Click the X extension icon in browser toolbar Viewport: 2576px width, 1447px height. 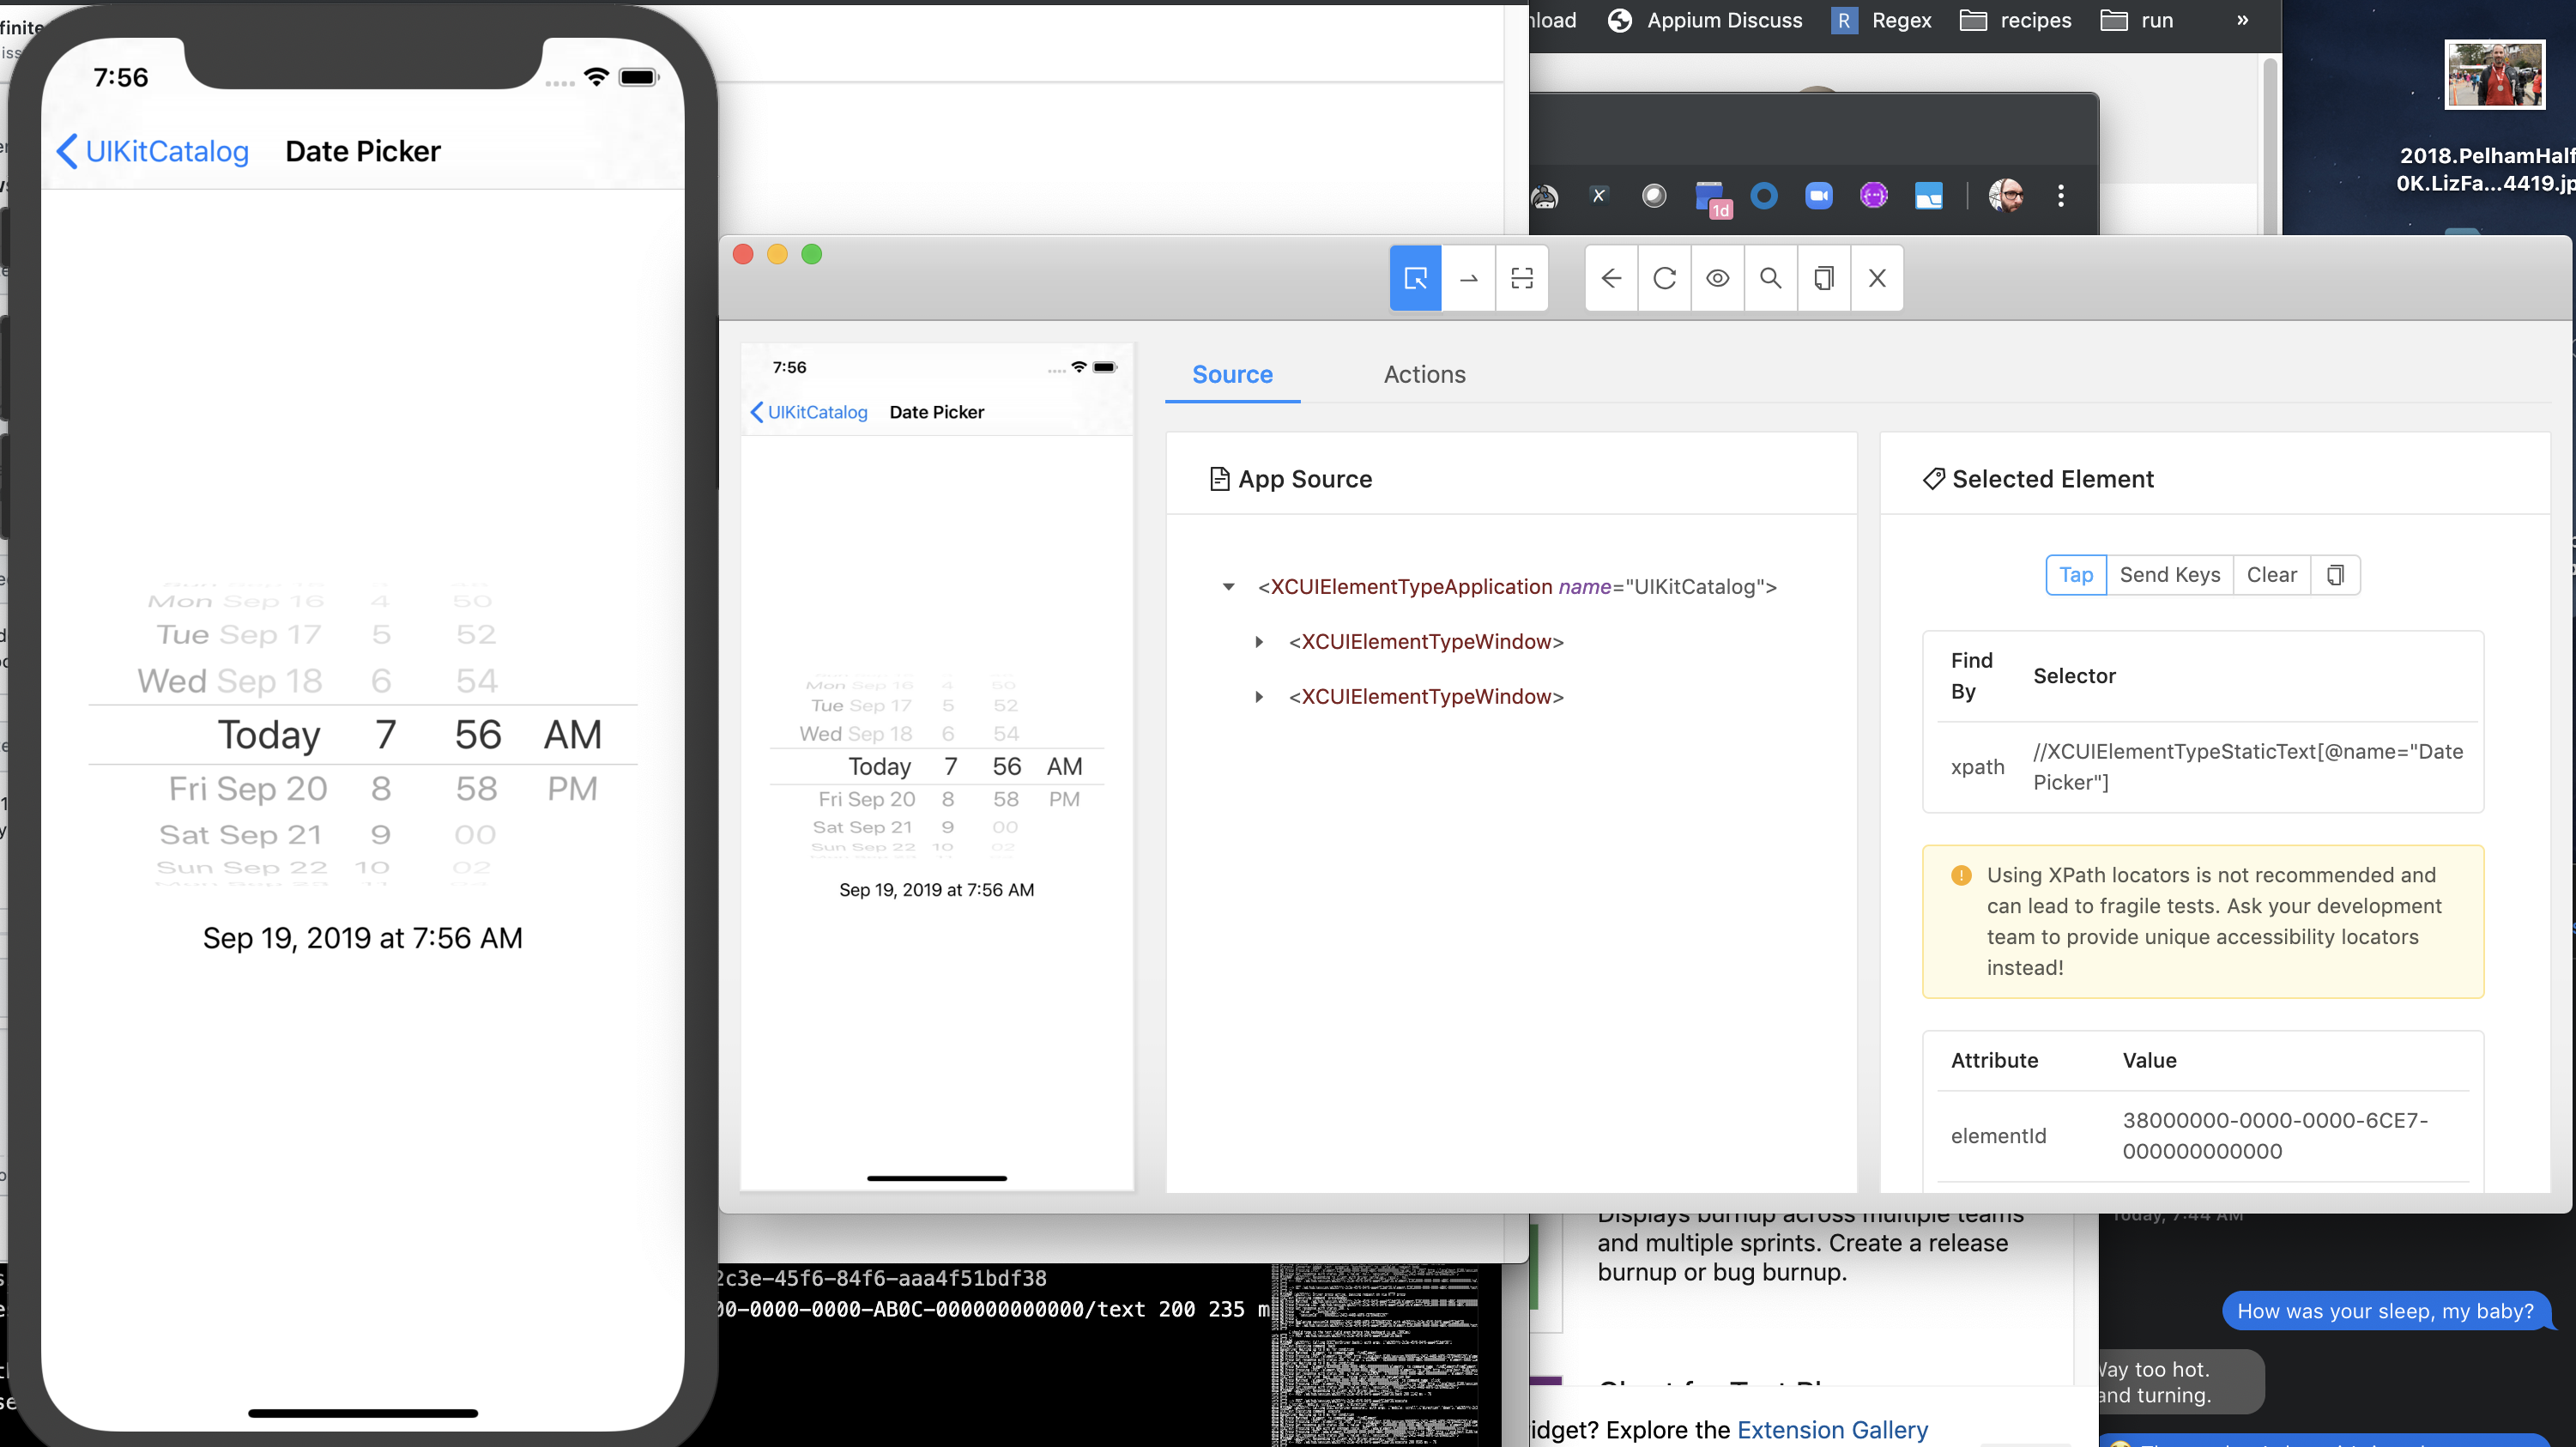point(1598,196)
